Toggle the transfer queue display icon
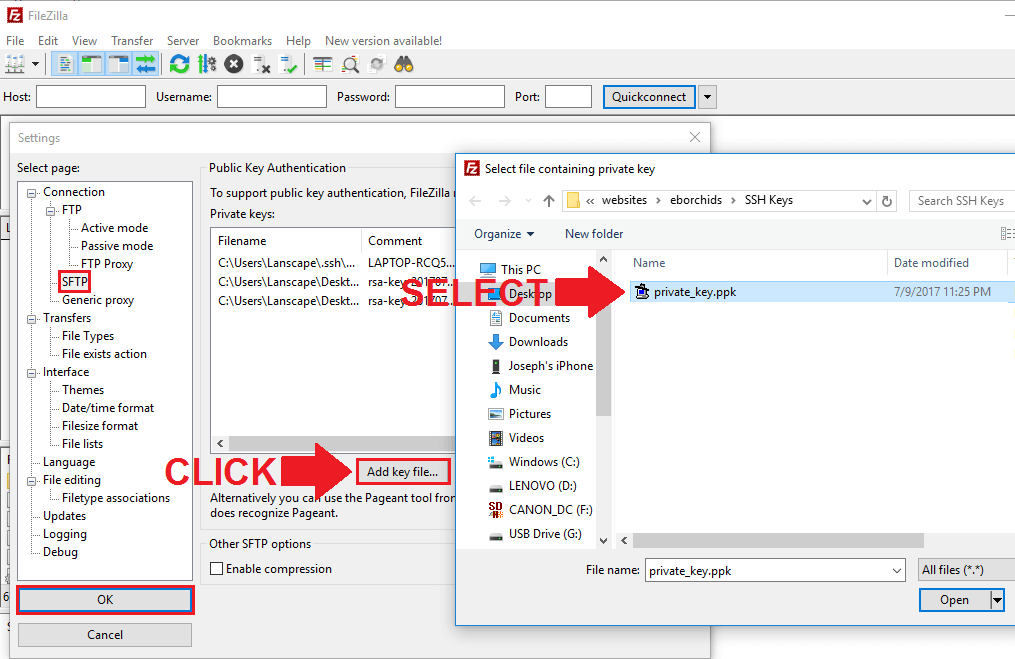This screenshot has height=659, width=1015. 146,64
